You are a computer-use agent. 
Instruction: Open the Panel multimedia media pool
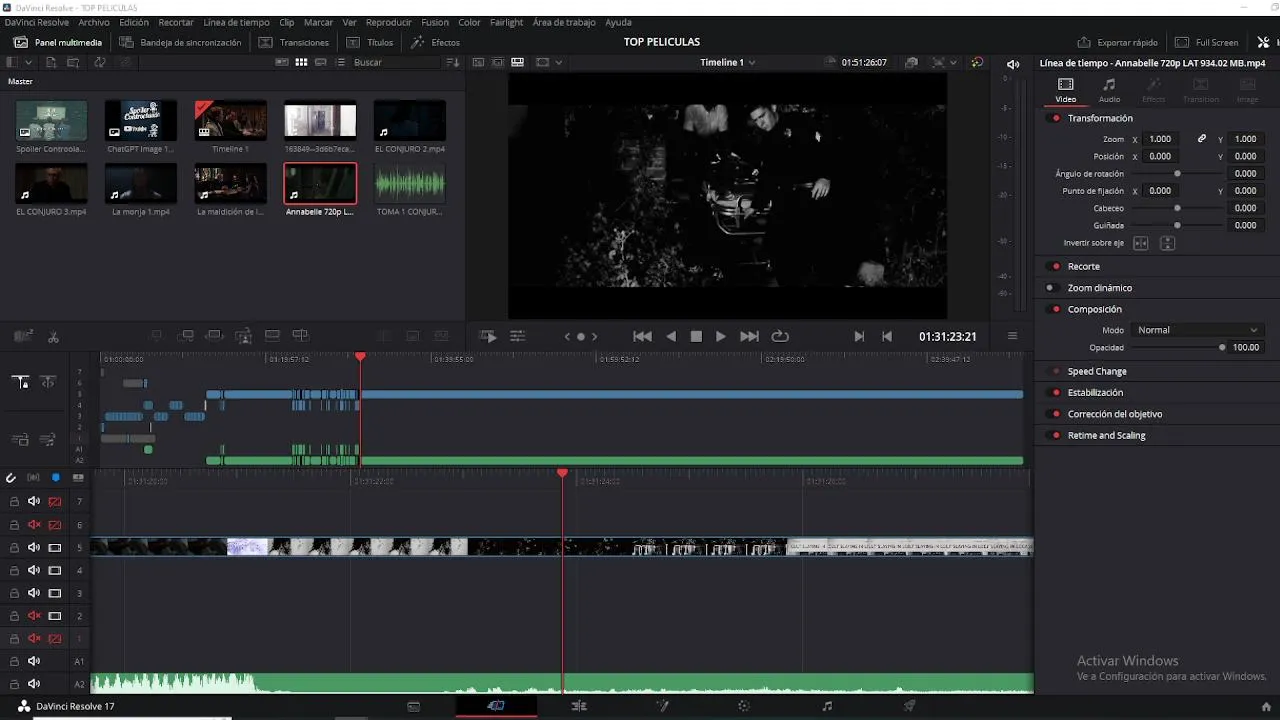[x=57, y=42]
